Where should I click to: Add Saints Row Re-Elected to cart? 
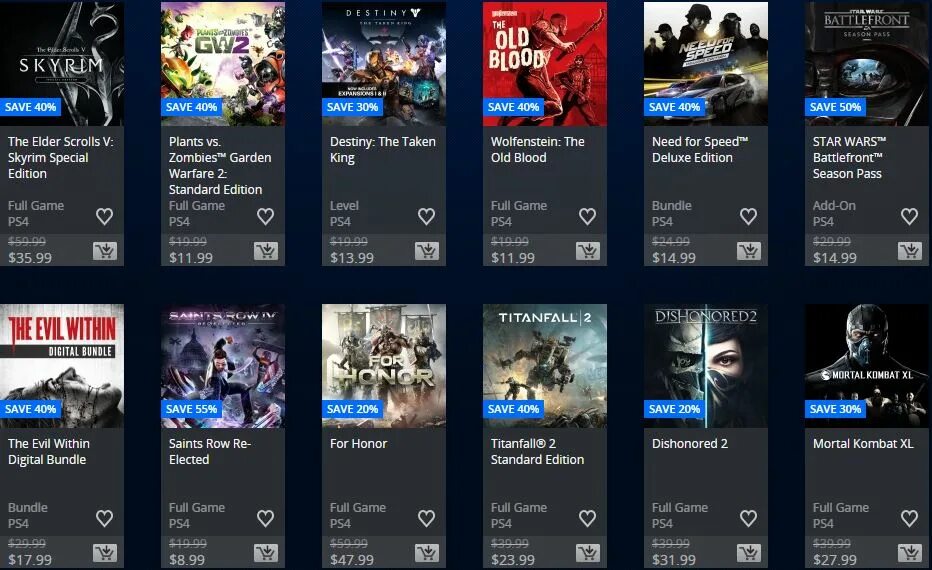(266, 553)
